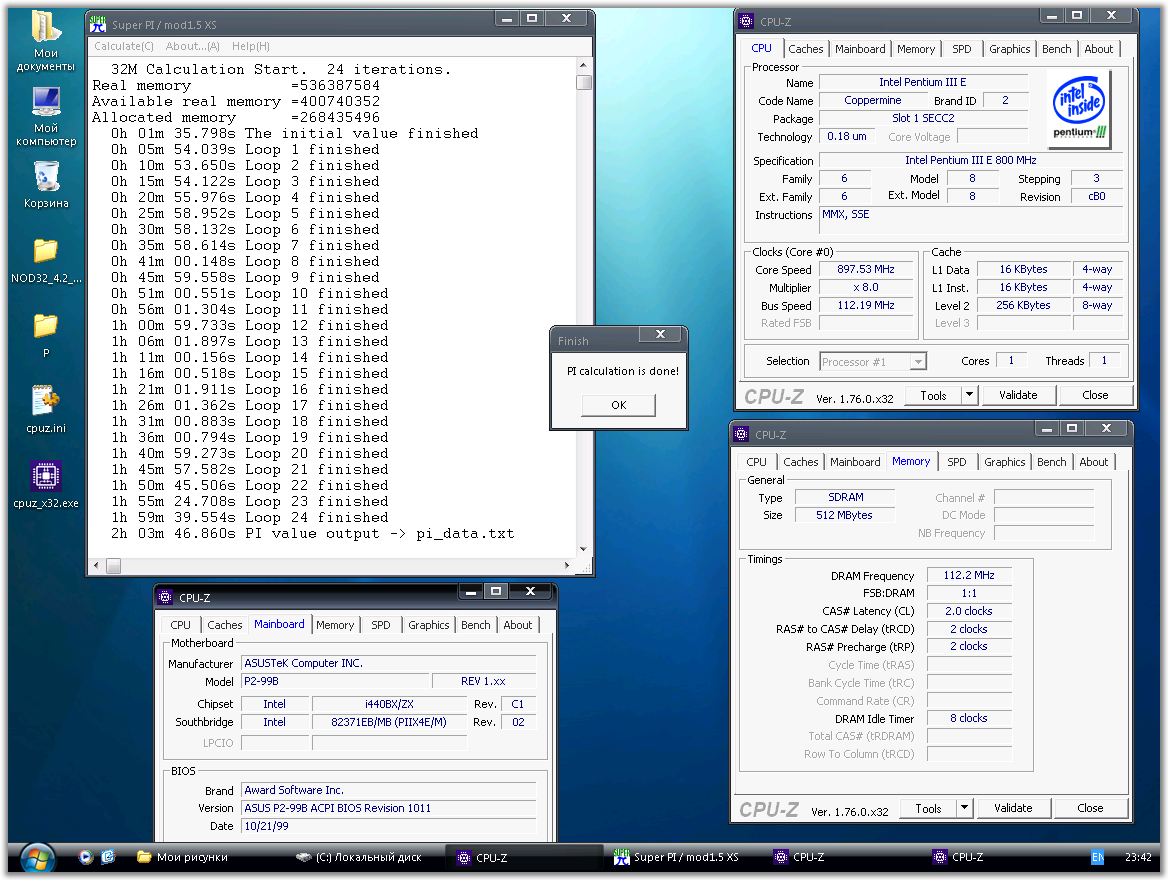The height and width of the screenshot is (880, 1168).
Task: Close the Finish dialog with its X
Action: [x=660, y=335]
